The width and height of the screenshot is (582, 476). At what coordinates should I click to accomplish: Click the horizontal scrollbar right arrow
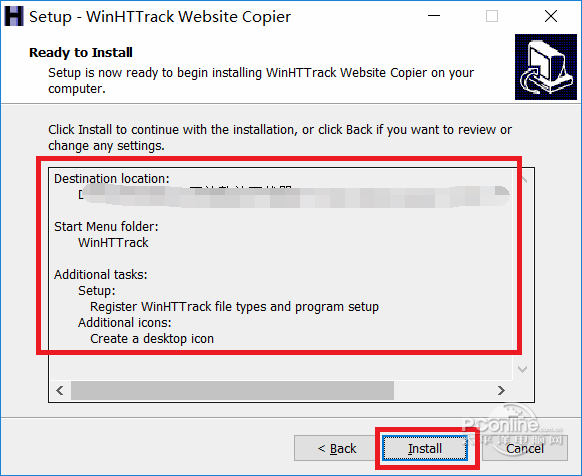pyautogui.click(x=501, y=390)
